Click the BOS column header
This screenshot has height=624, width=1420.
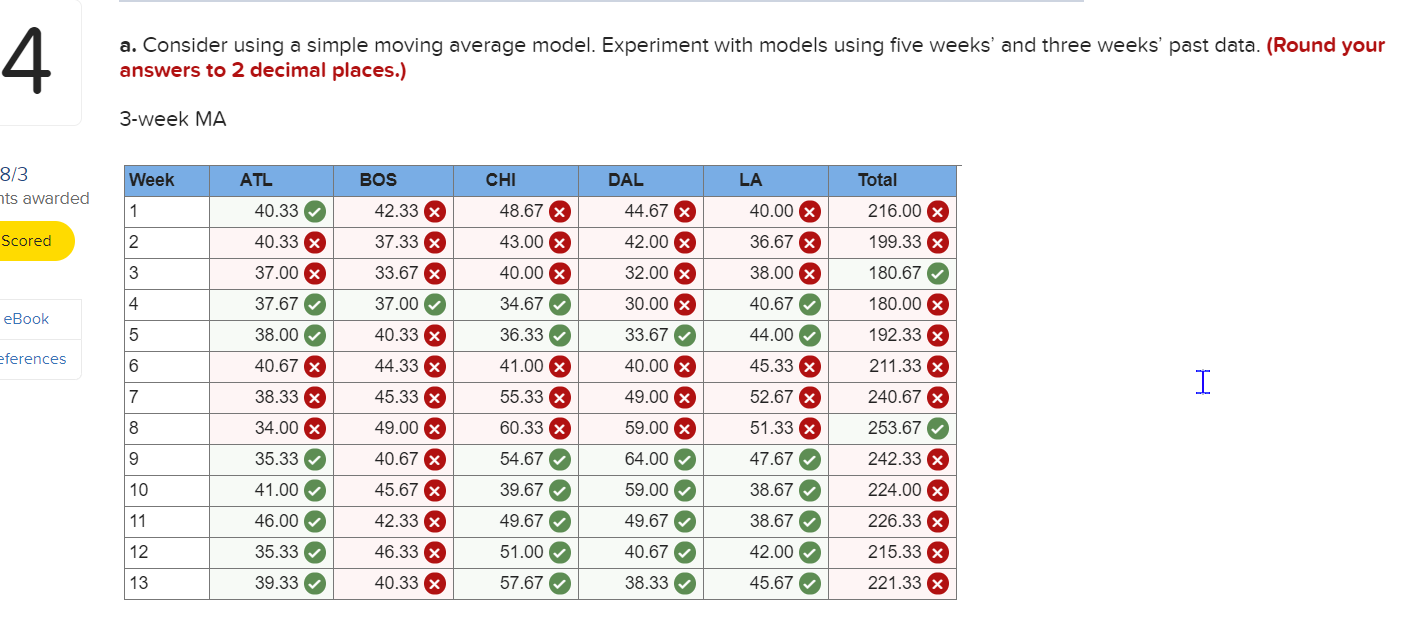(x=379, y=180)
